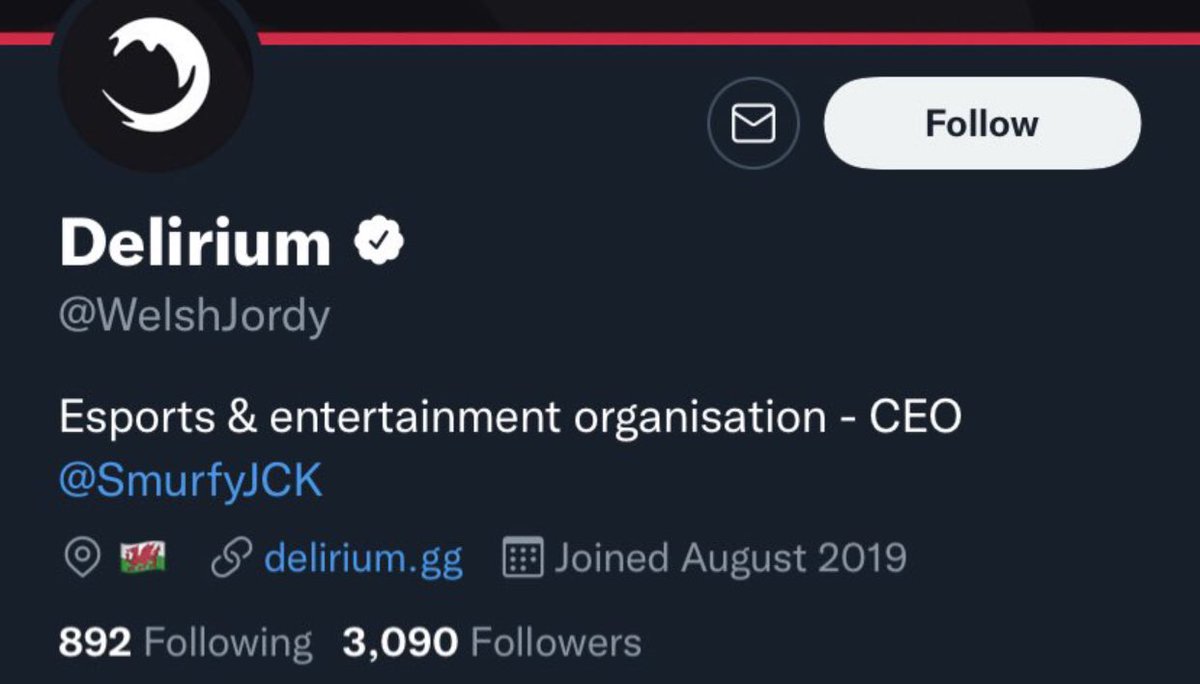Click the word CEO in the bio
Viewport: 1200px width, 684px height.
click(914, 417)
